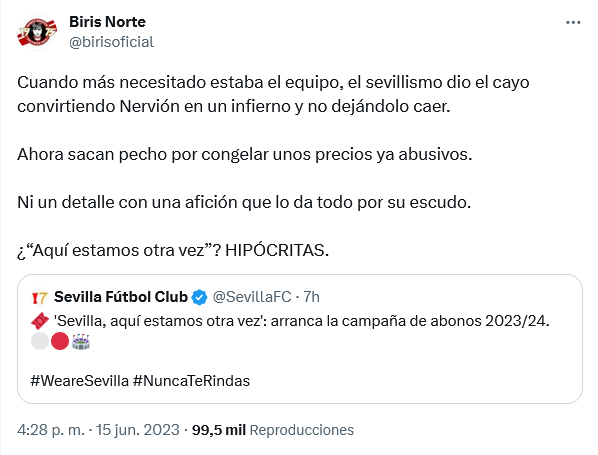Click the blue verified badge icon
Image resolution: width=598 pixels, height=455 pixels.
tap(199, 297)
